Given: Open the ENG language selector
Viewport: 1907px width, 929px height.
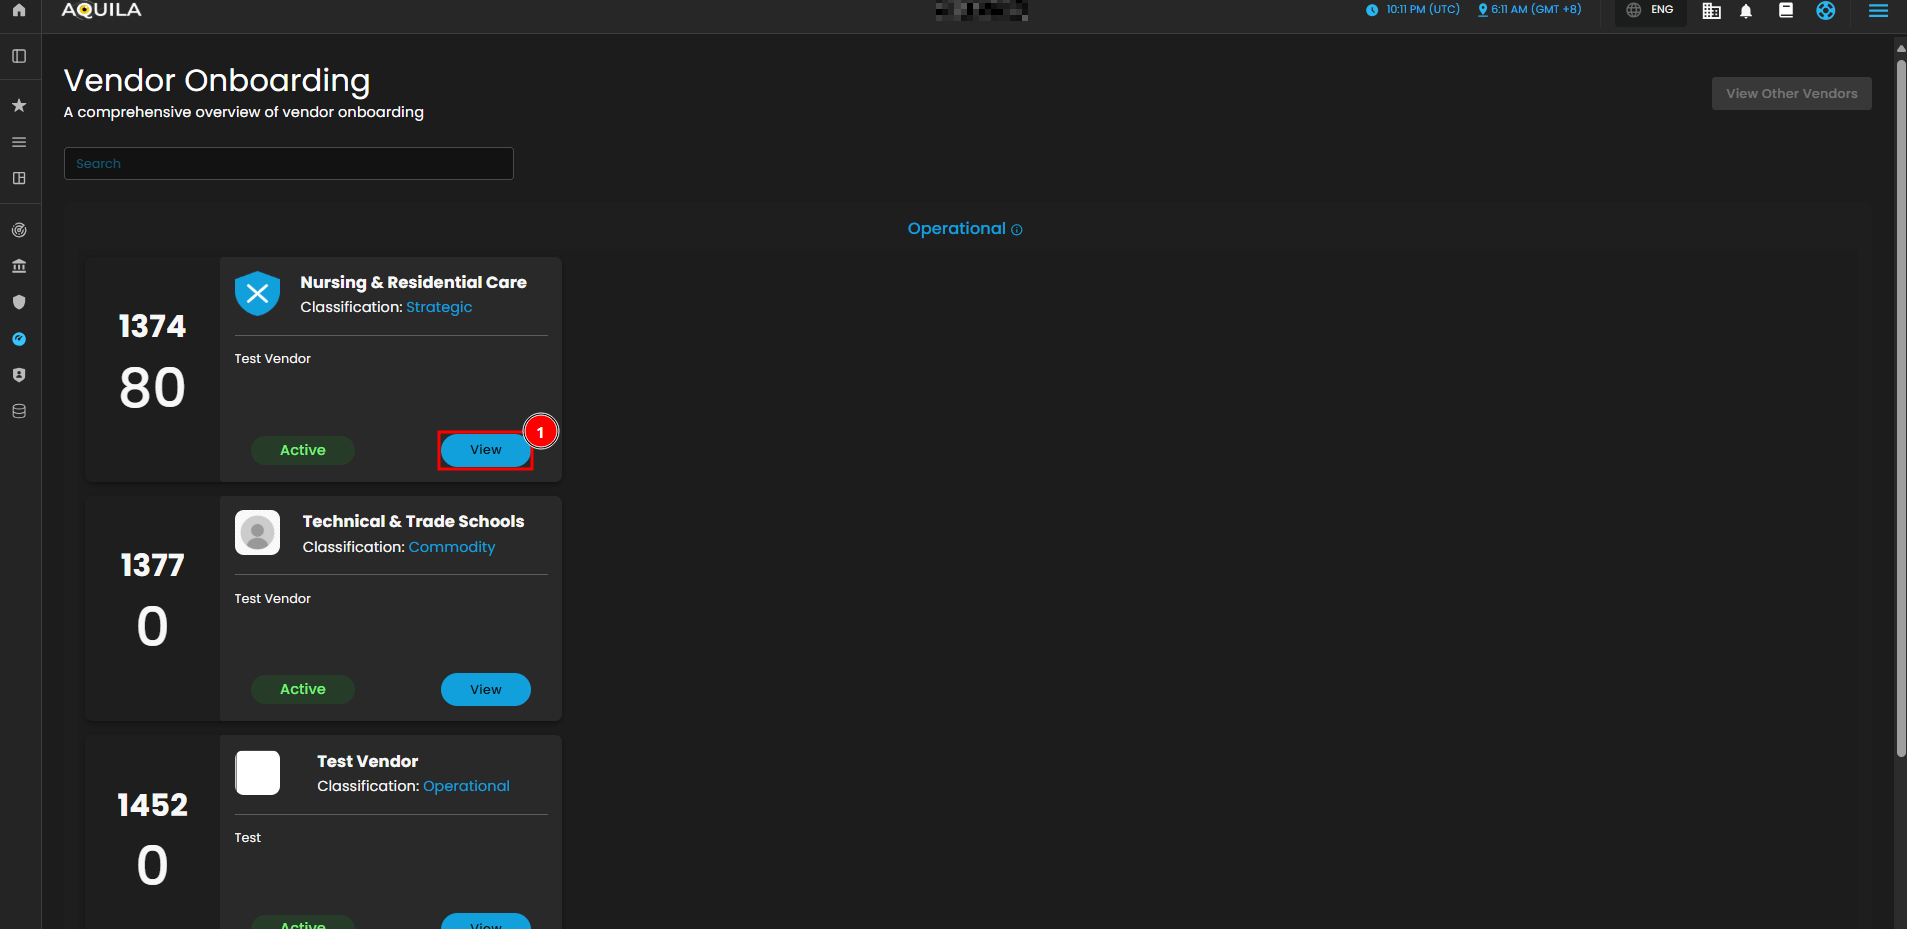Looking at the screenshot, I should [x=1651, y=10].
